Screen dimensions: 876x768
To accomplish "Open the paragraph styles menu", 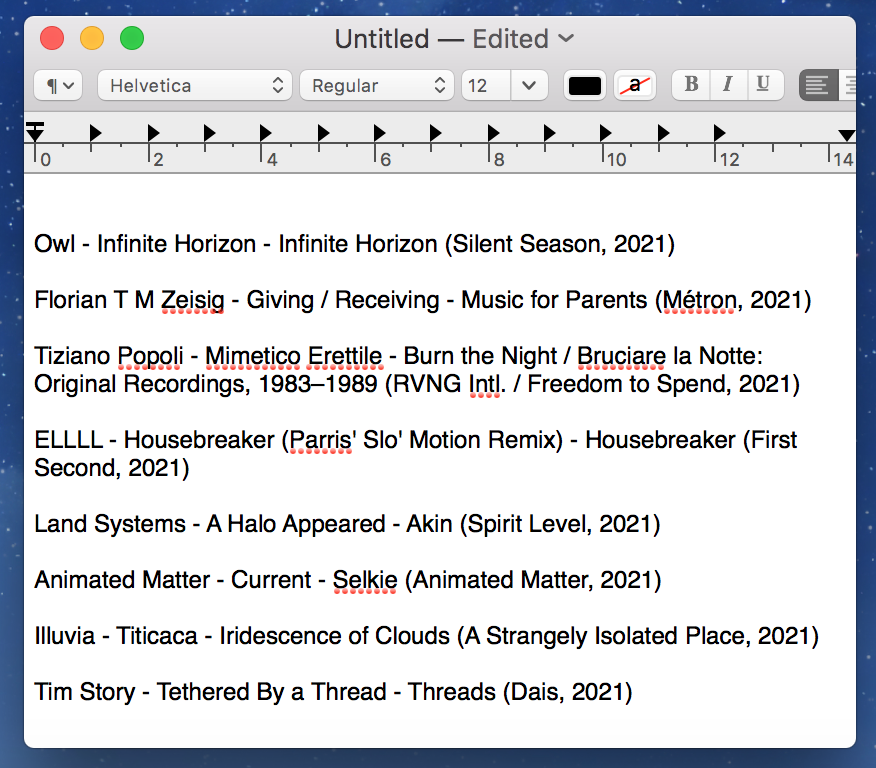I will coord(58,85).
